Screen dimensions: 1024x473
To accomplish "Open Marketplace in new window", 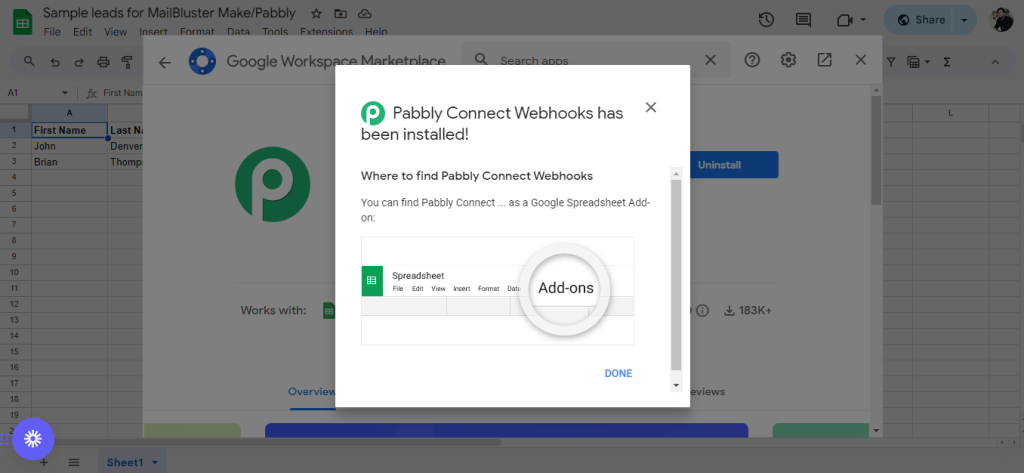I will pos(824,60).
